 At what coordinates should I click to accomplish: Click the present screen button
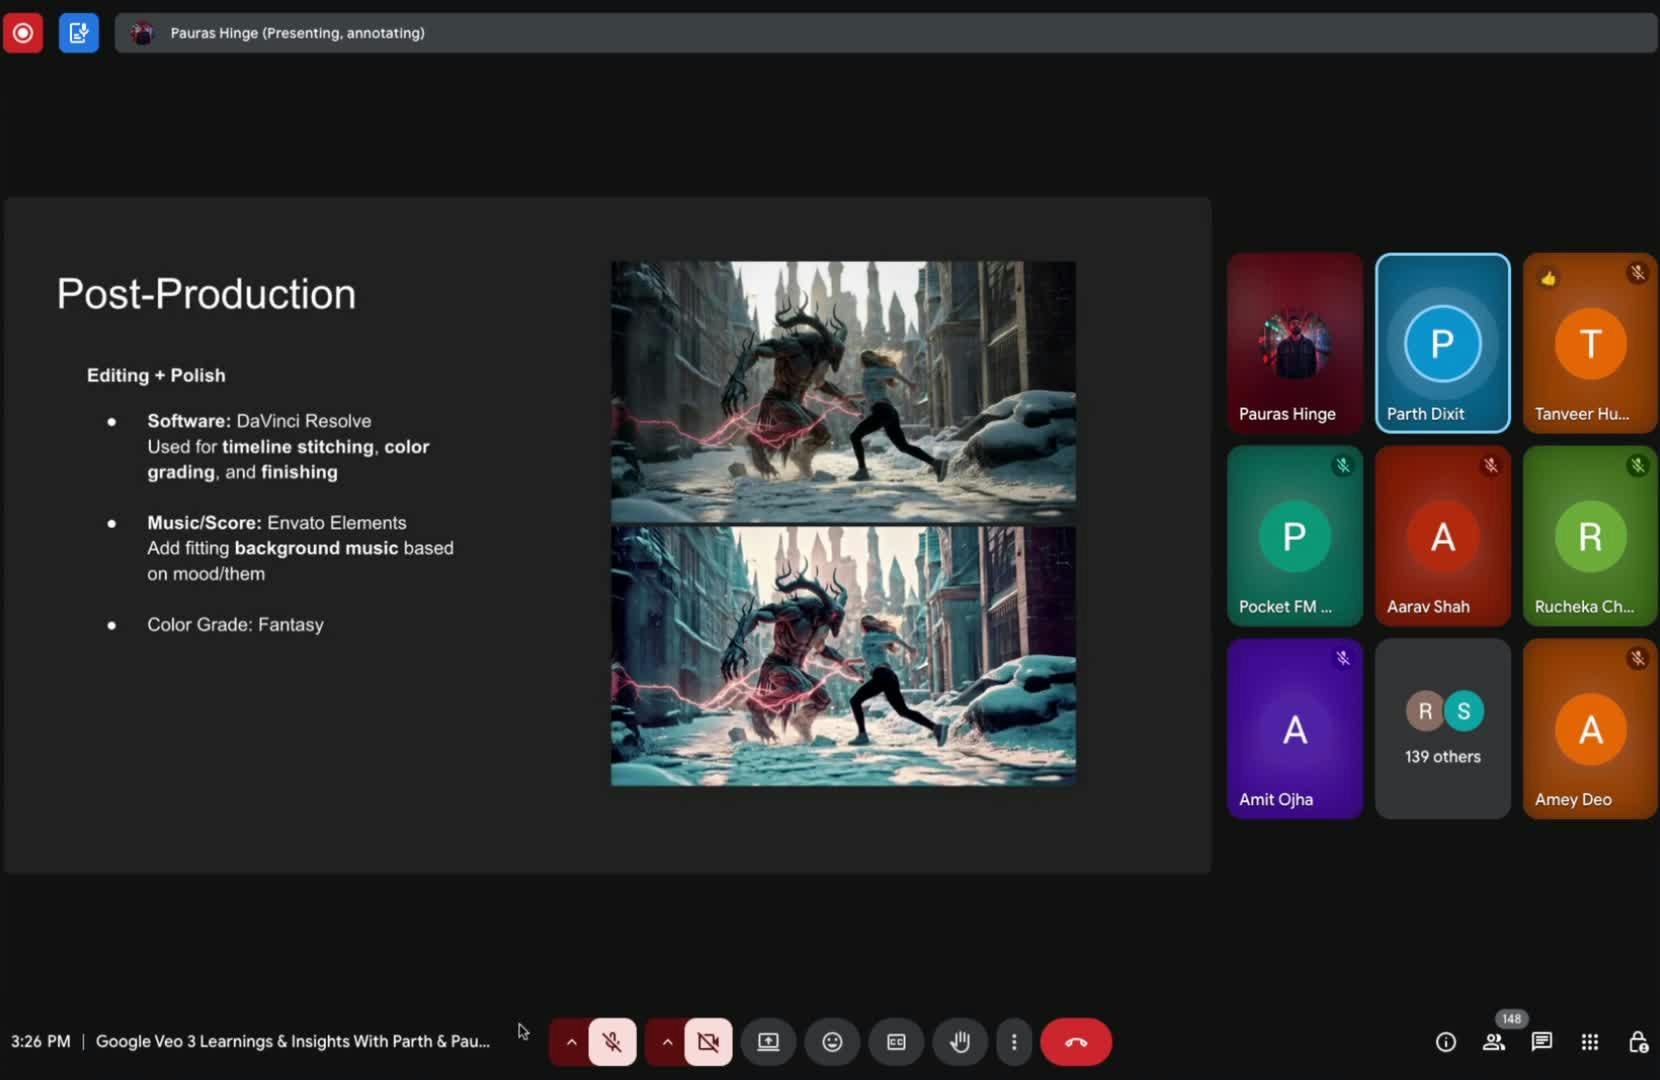[x=768, y=1042]
